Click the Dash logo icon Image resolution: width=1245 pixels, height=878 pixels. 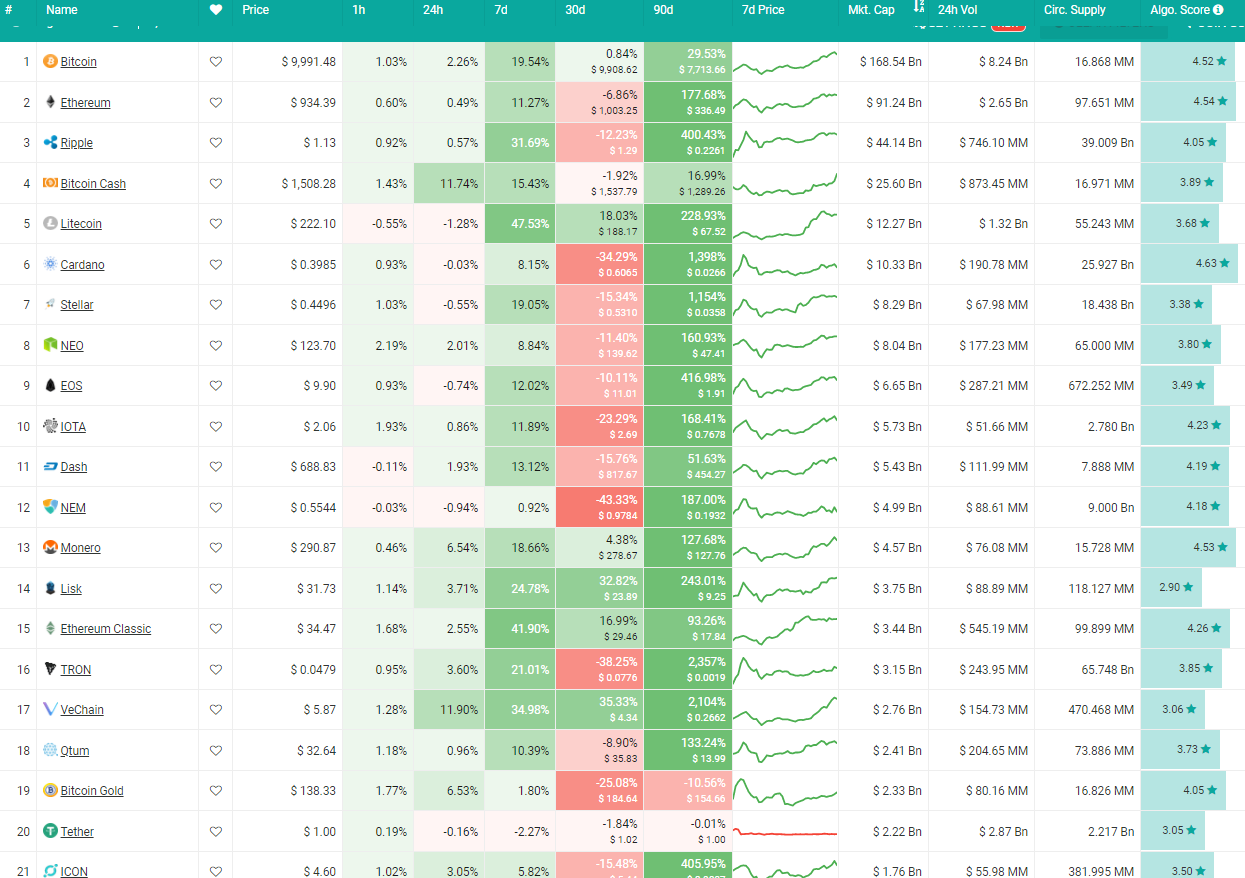50,467
